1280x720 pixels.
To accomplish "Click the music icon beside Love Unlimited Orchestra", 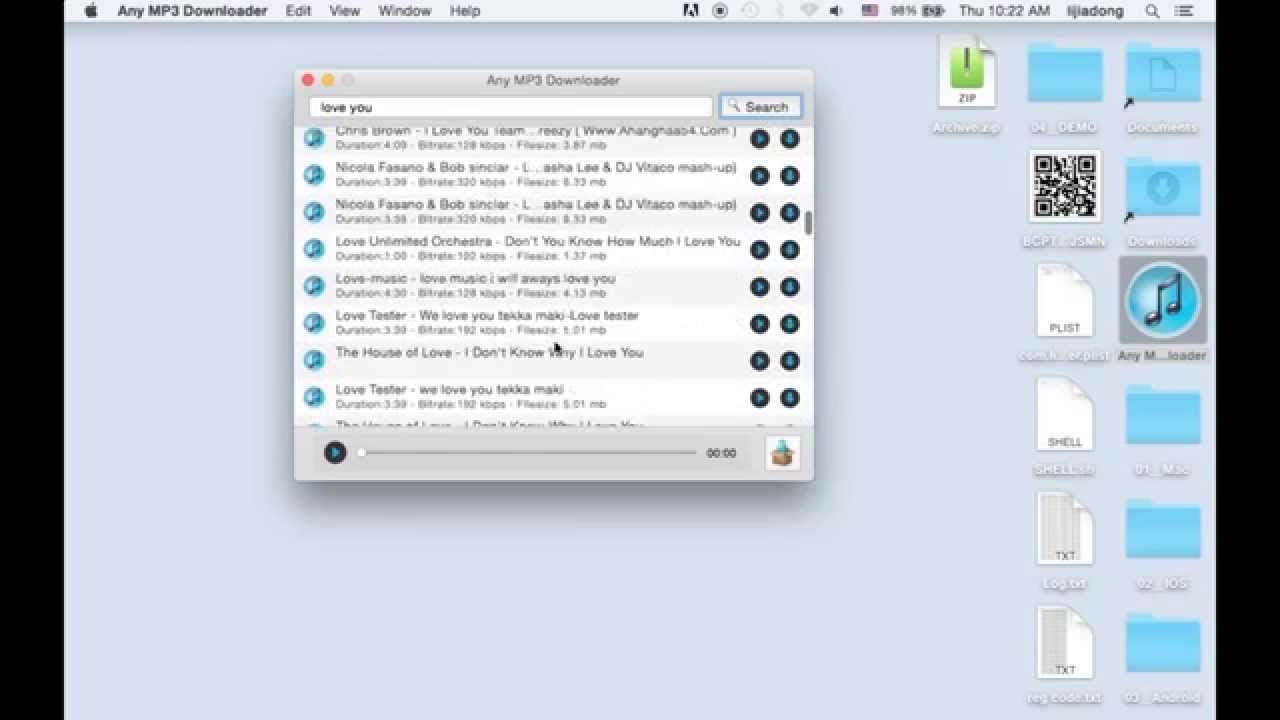I will tap(314, 249).
